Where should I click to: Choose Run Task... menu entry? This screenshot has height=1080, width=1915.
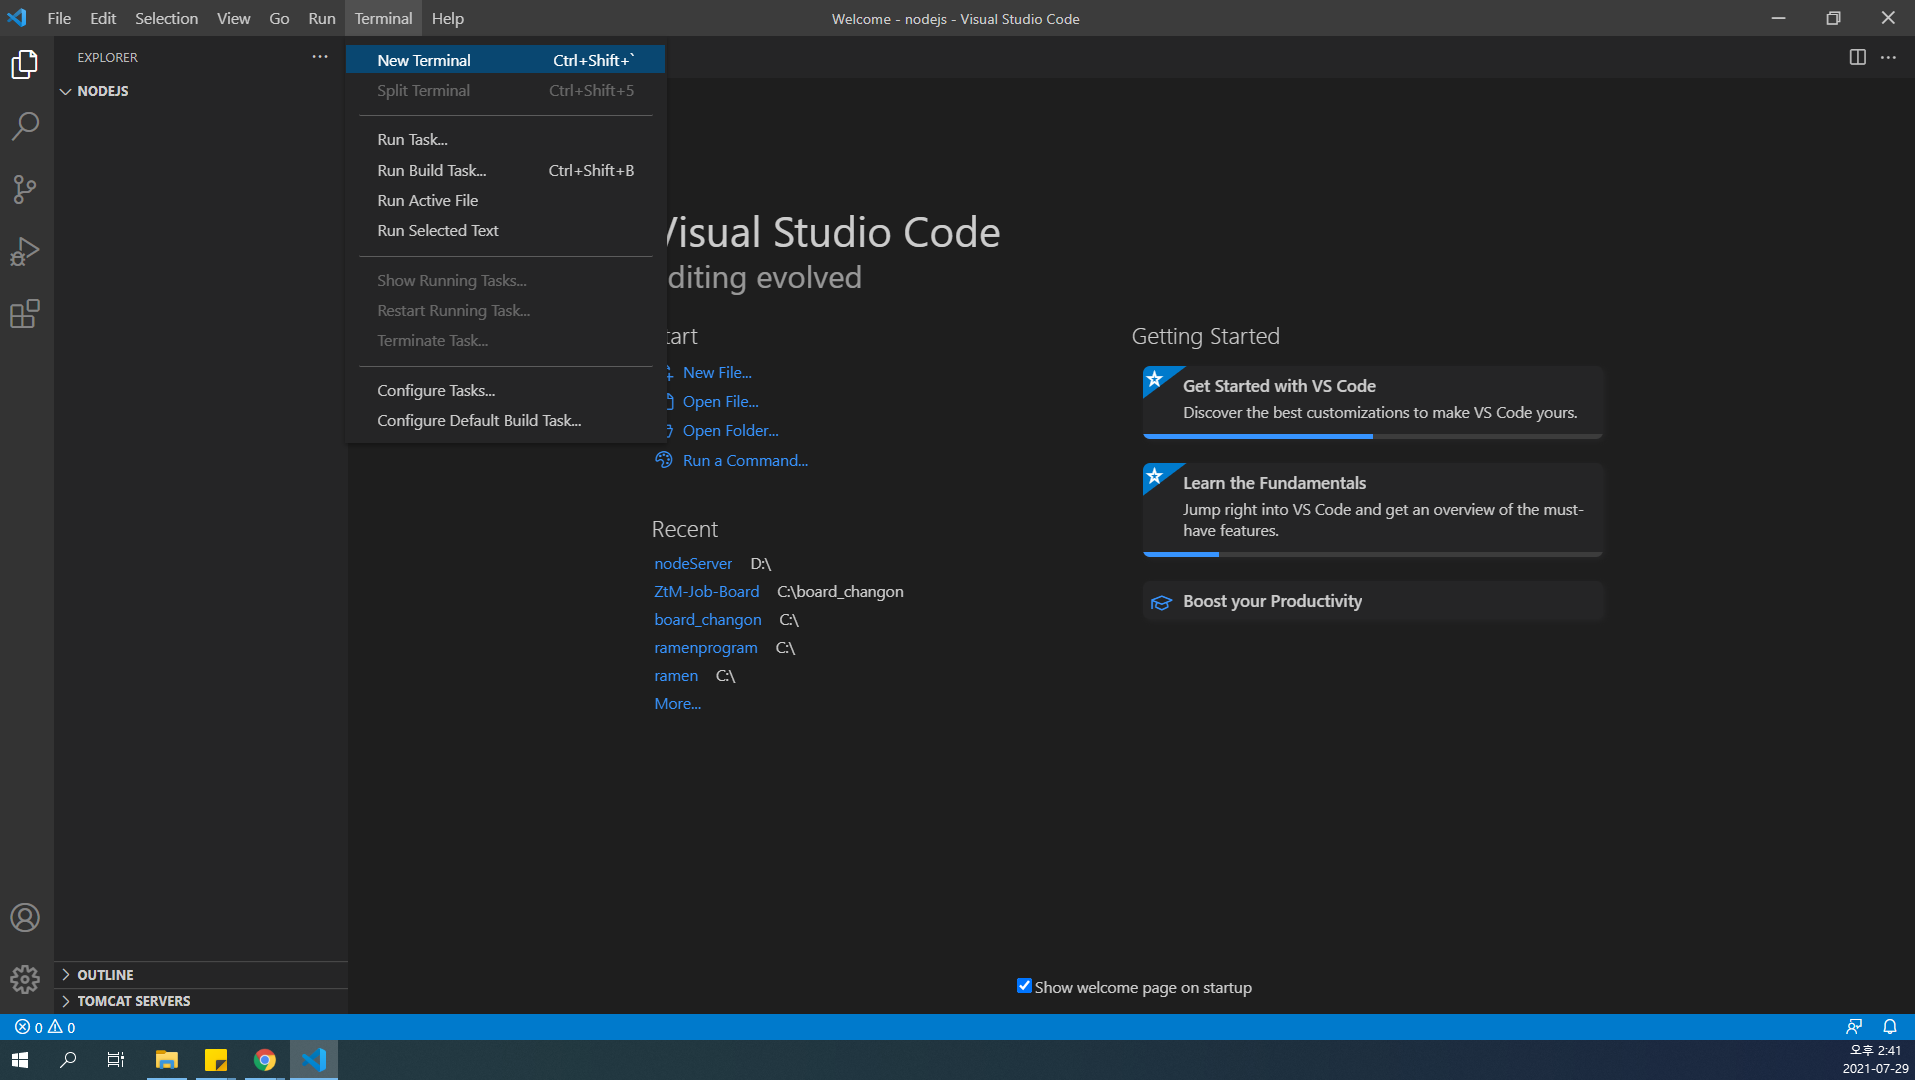pyautogui.click(x=505, y=140)
